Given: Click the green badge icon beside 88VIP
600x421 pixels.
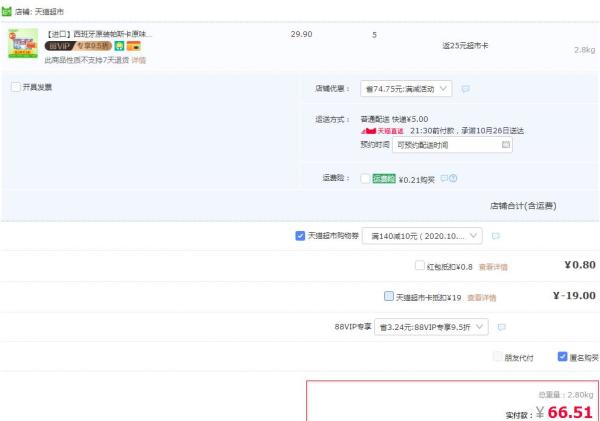Looking at the screenshot, I should 119,46.
